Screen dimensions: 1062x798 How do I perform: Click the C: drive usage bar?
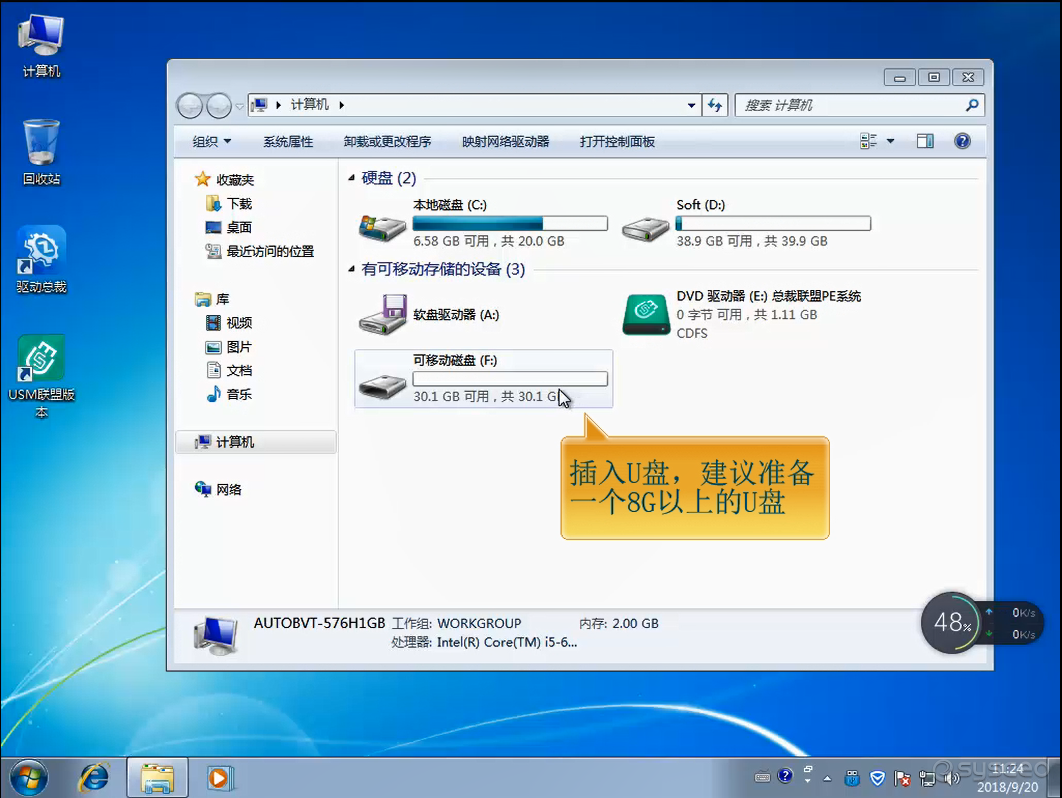click(510, 223)
